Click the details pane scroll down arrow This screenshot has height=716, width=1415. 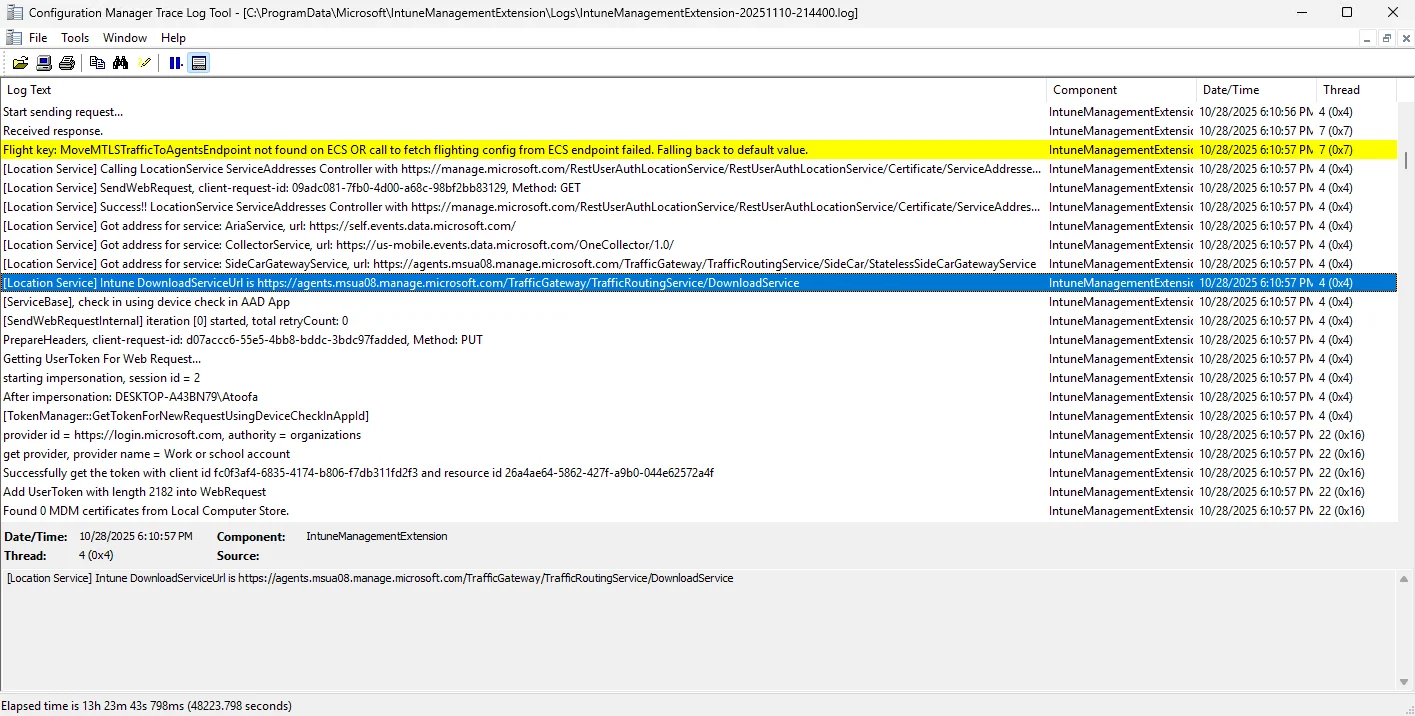[1405, 682]
